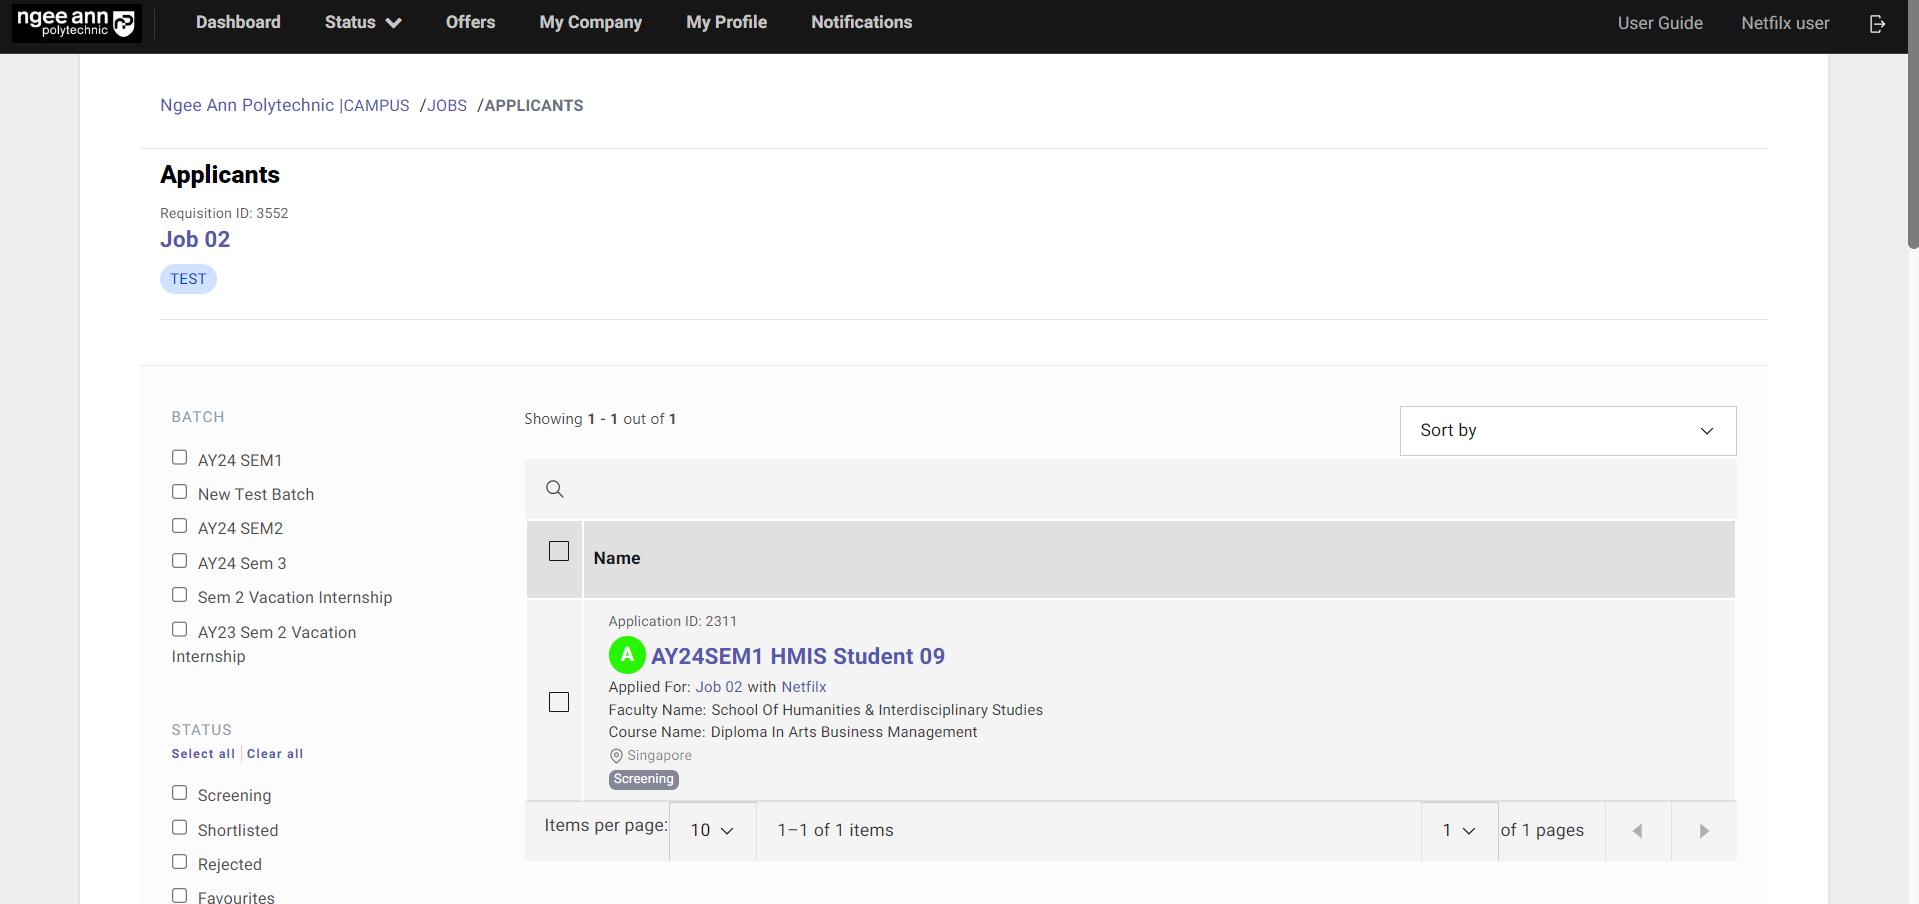This screenshot has height=904, width=1919.
Task: Check the select-all applicants header checkbox
Action: point(559,551)
